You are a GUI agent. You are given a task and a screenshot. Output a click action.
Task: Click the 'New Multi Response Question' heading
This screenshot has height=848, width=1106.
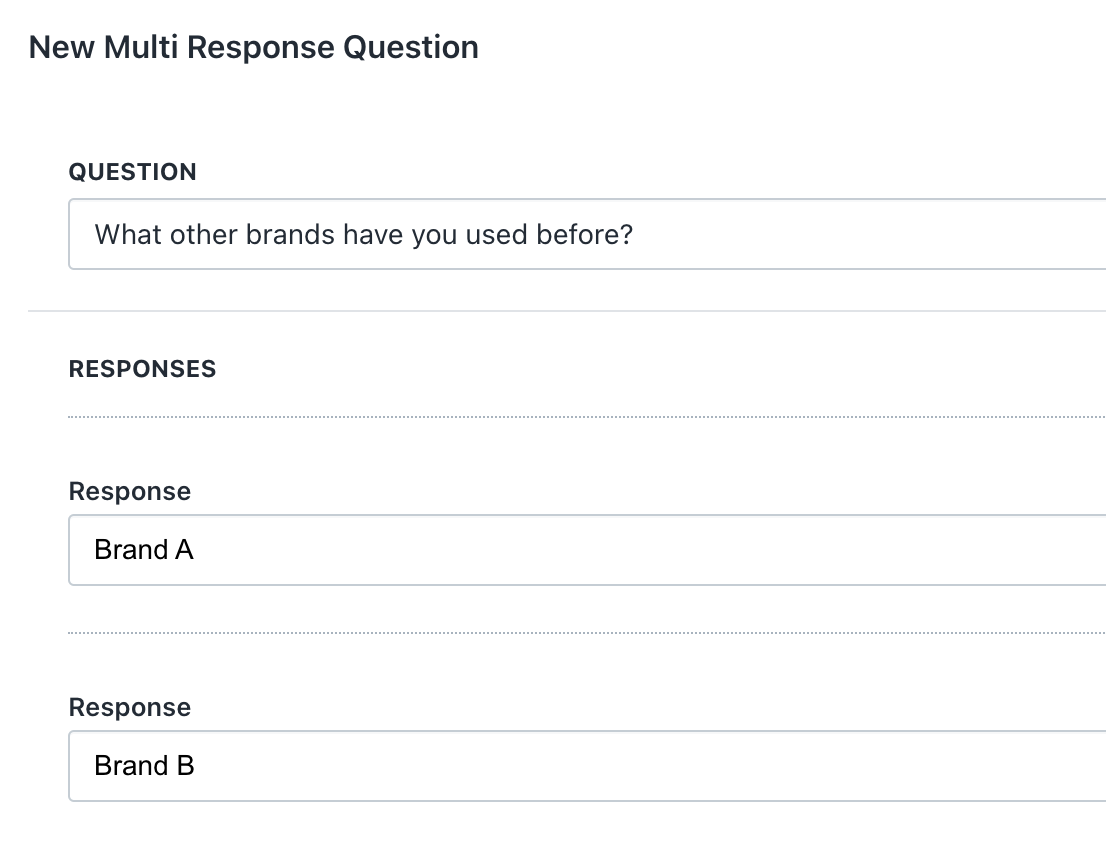(253, 47)
